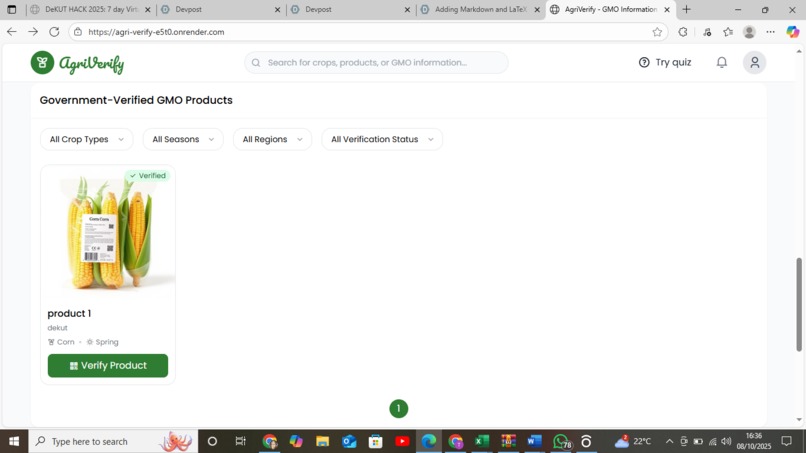
Task: Click the Spring season label
Action: [x=102, y=342]
